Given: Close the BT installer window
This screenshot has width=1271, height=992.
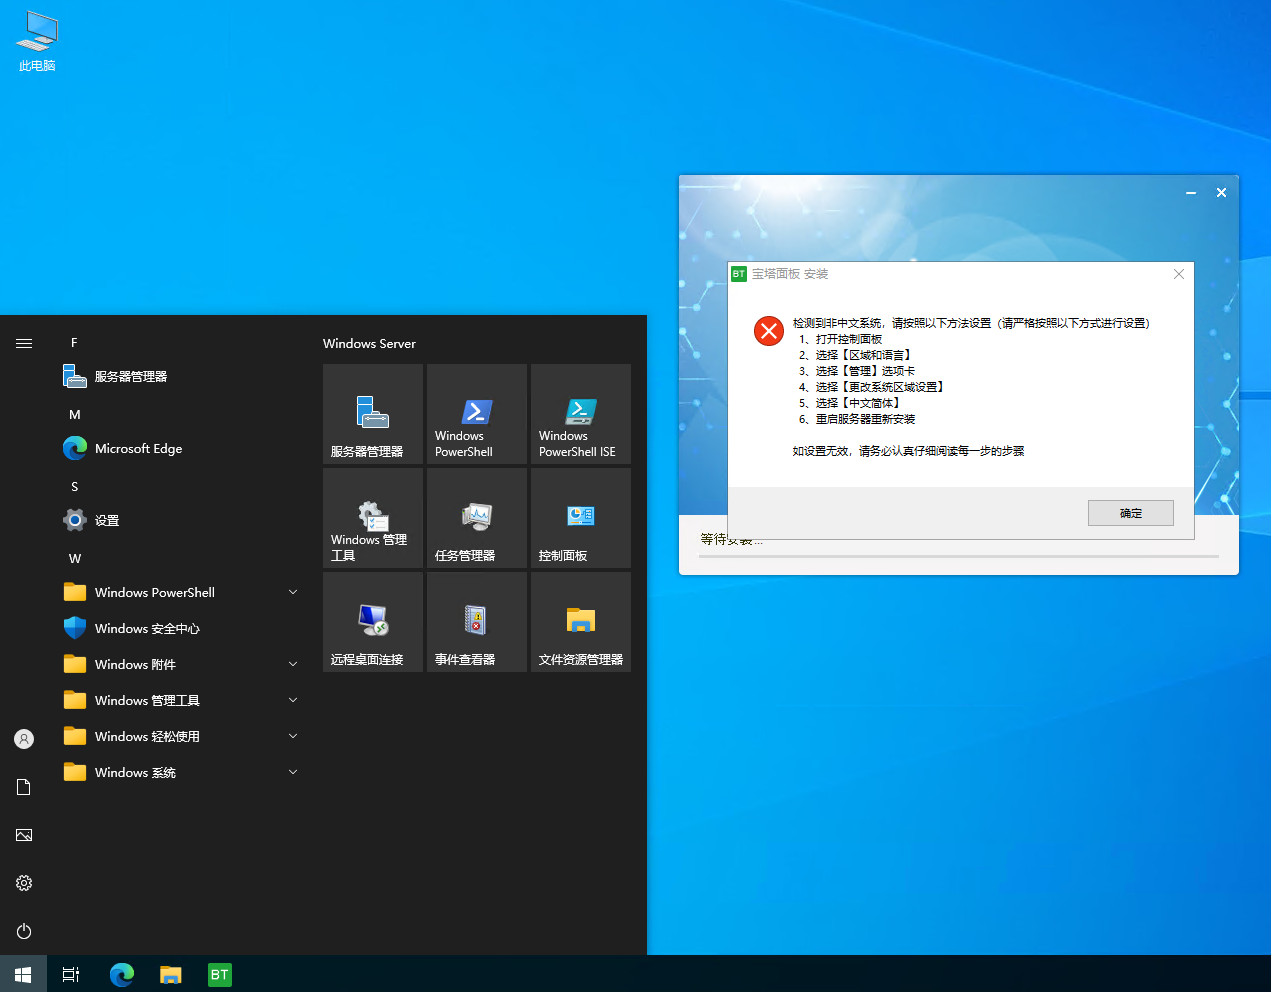Looking at the screenshot, I should click(x=1221, y=193).
